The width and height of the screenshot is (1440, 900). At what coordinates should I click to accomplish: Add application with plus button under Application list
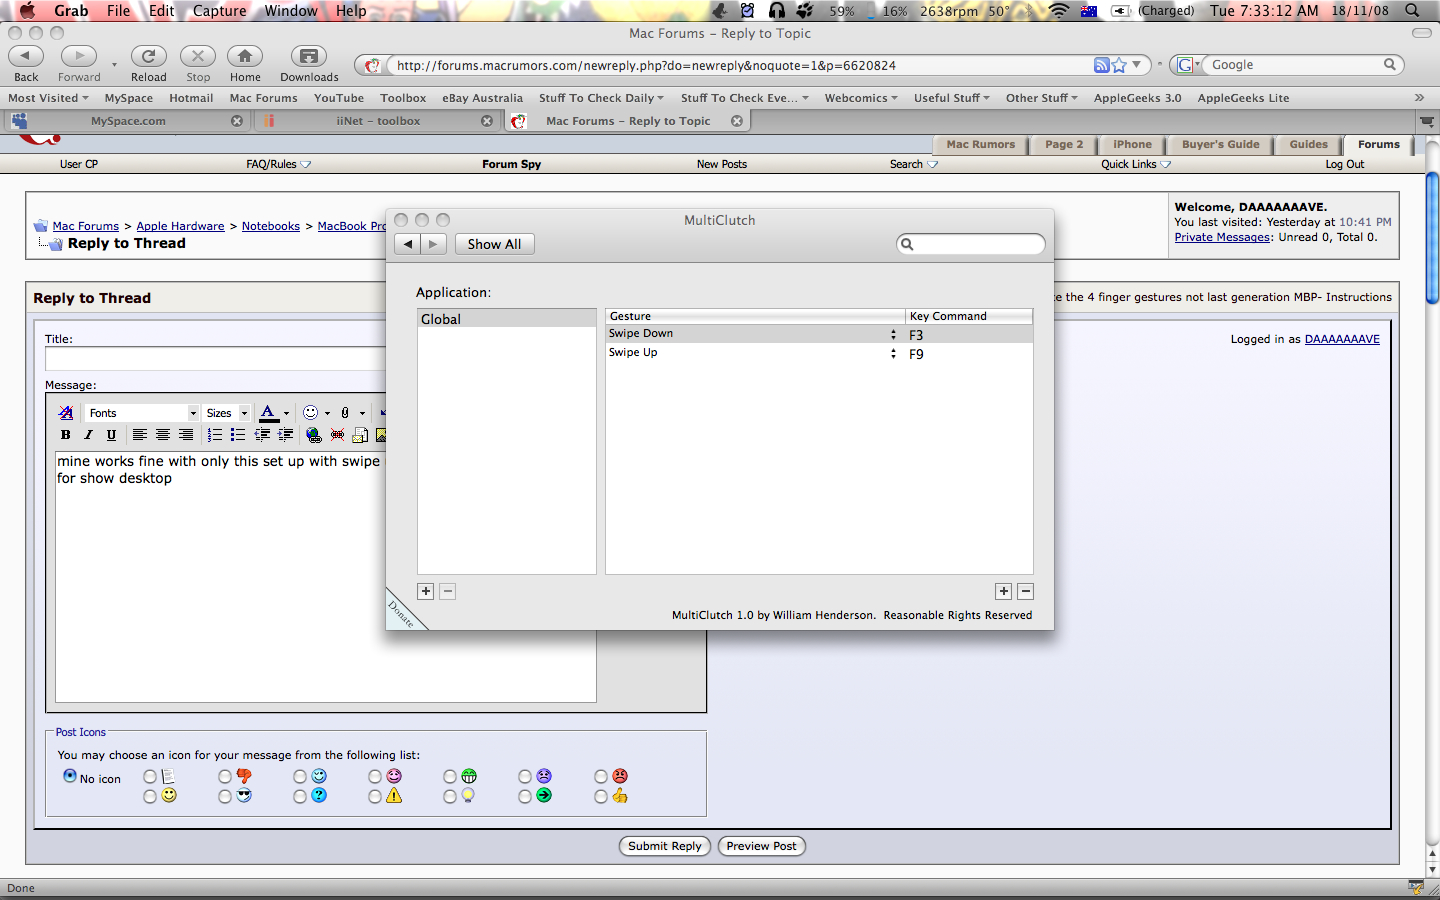point(426,591)
